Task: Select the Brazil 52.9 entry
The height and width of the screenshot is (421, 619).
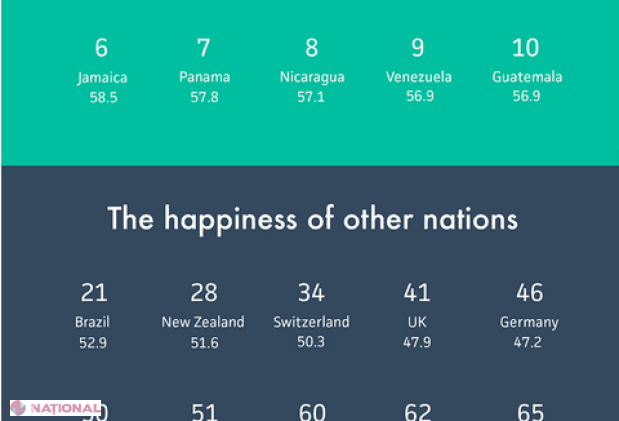Action: [x=93, y=316]
